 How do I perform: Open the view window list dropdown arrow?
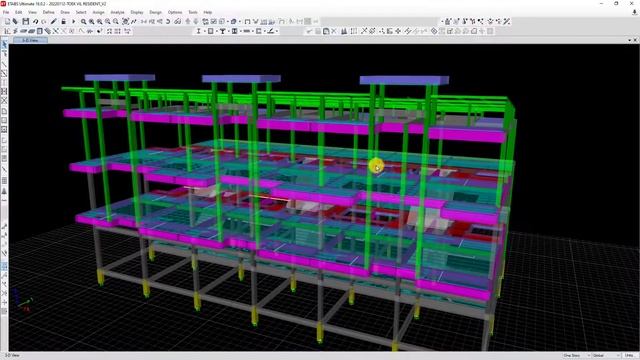tap(629, 40)
